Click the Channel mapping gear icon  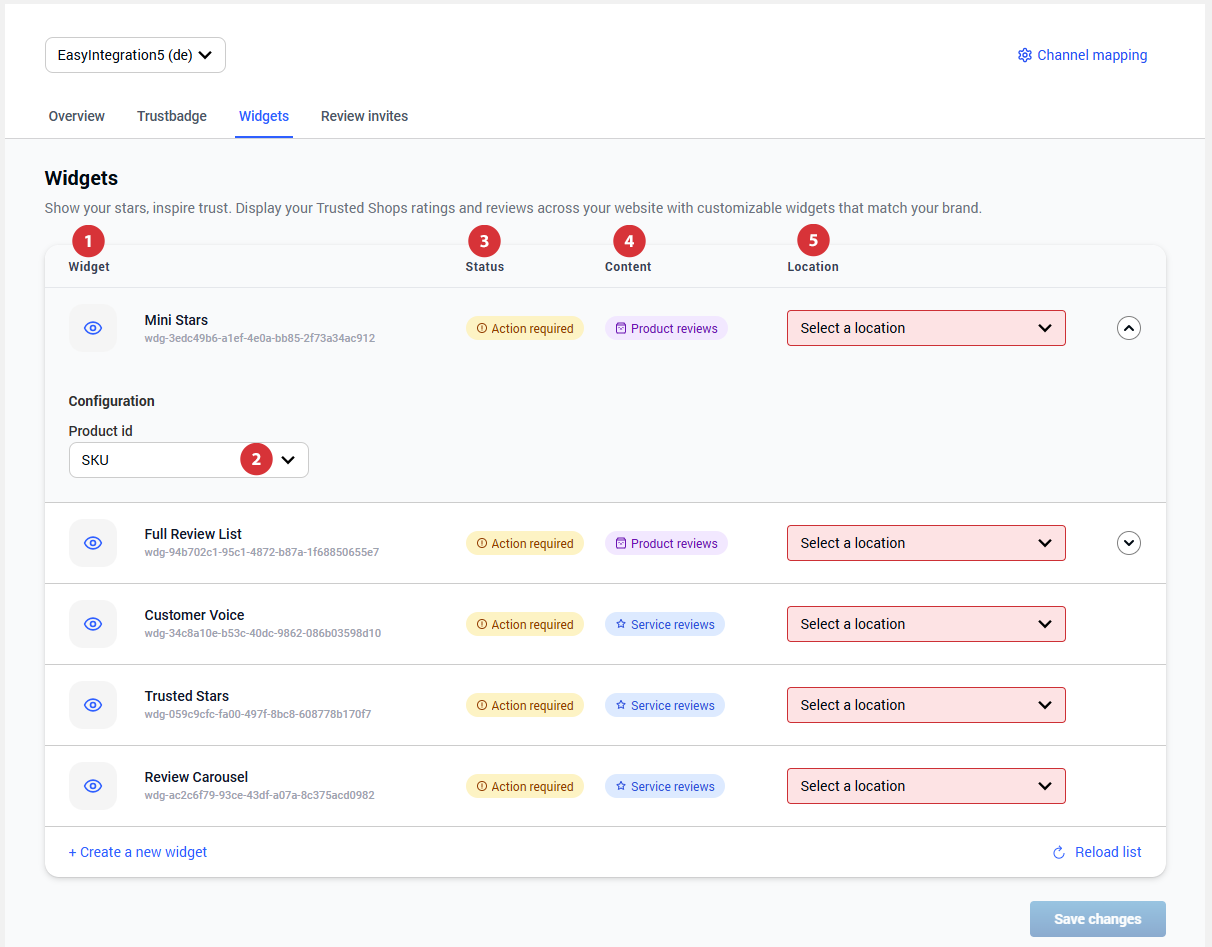(1024, 55)
